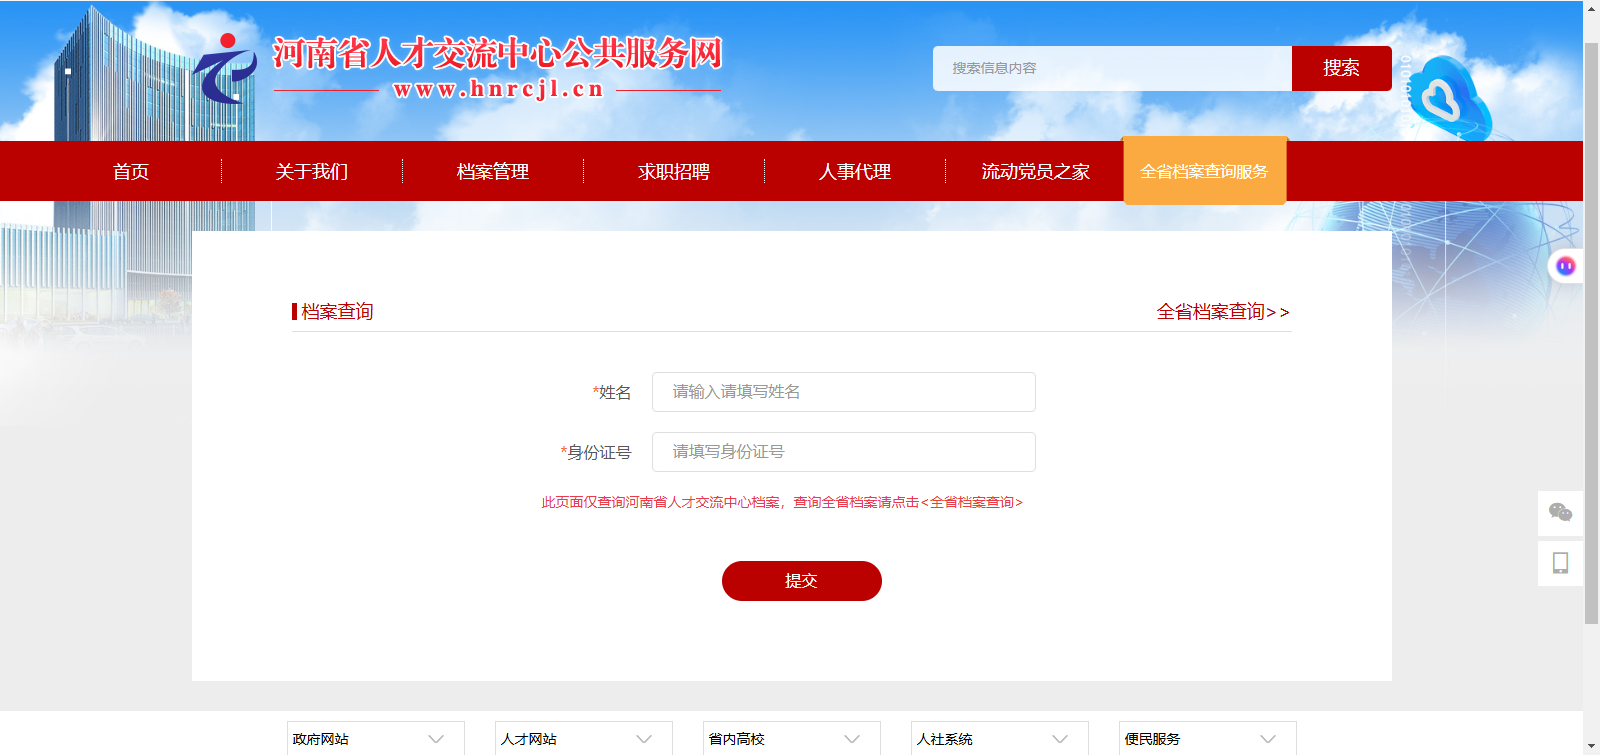Click the scrollbar up arrow
Screen dimensions: 1600x755
[1591, 8]
